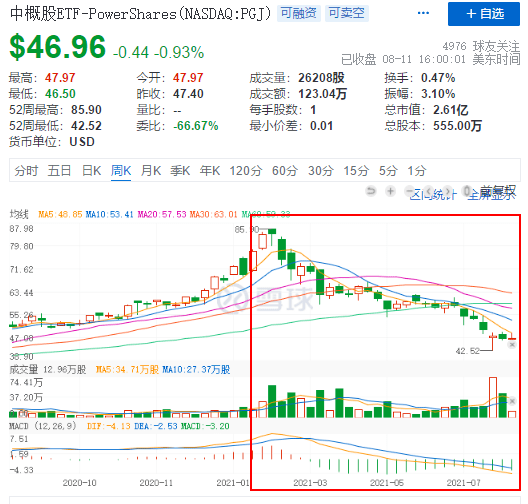
Task: Click the 振幅 3.10% value
Action: 438,94
